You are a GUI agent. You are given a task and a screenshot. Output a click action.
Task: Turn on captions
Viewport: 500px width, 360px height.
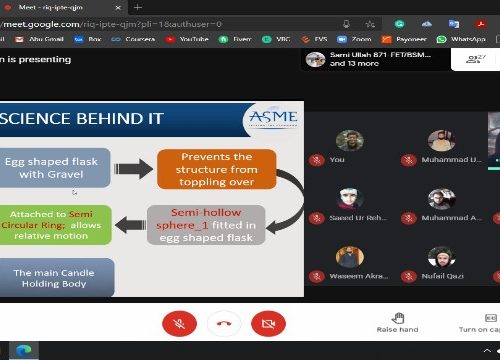(x=490, y=323)
